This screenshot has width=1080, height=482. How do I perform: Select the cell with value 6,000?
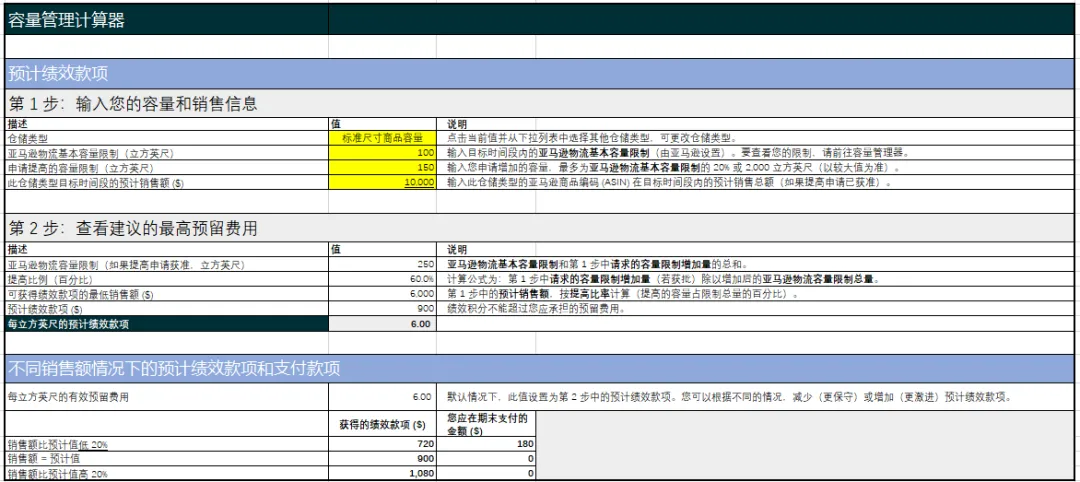coord(382,294)
